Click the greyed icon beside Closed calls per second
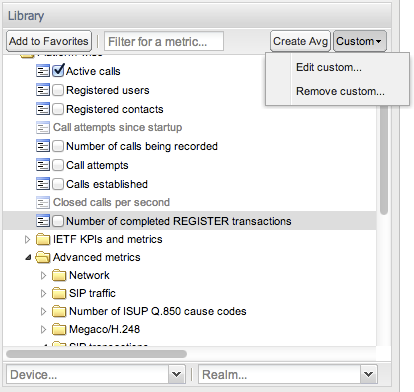Screen dimensions: 414x392 [43, 202]
